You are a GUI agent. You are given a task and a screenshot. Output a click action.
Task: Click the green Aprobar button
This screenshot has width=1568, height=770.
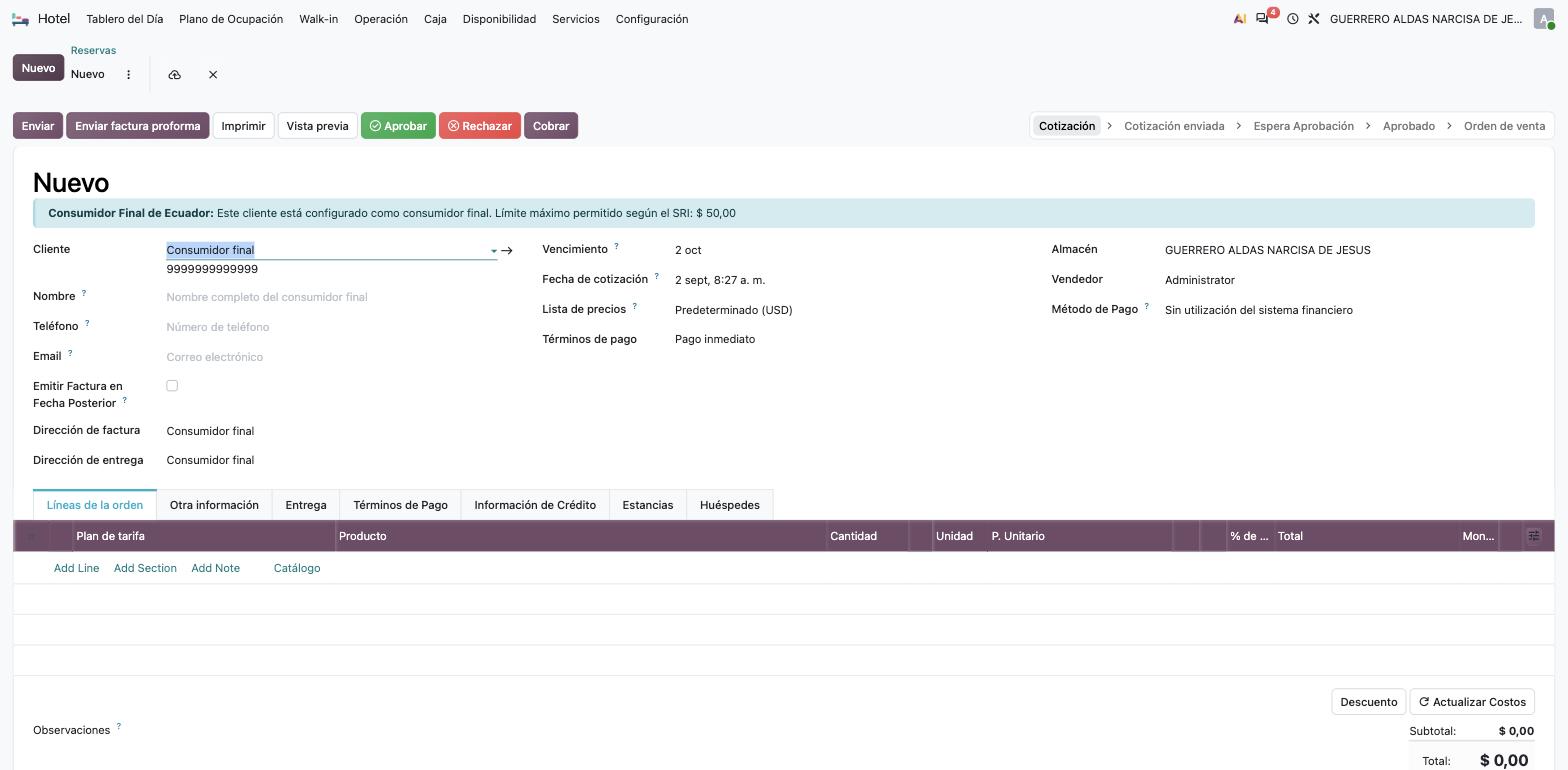(x=398, y=126)
